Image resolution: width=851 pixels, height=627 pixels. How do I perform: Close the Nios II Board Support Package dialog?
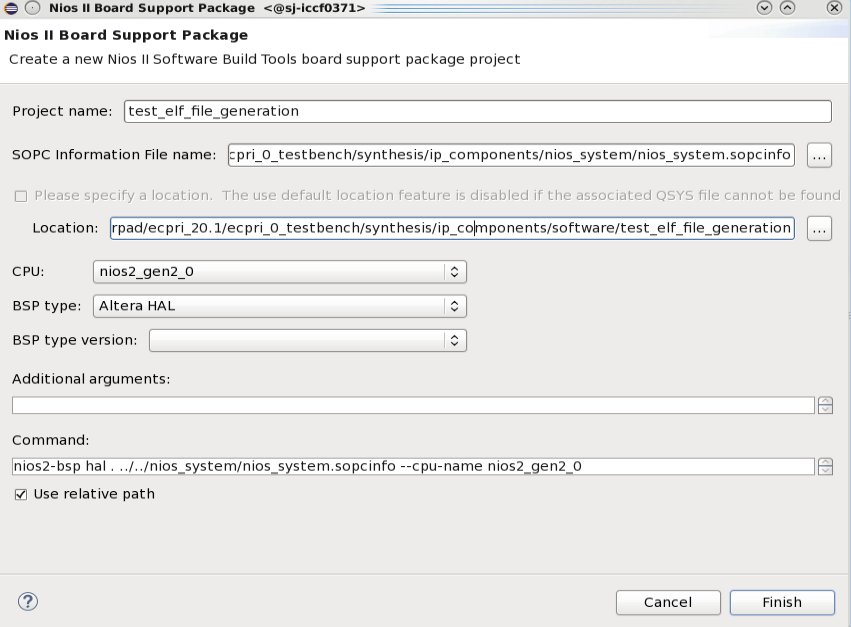tap(834, 8)
